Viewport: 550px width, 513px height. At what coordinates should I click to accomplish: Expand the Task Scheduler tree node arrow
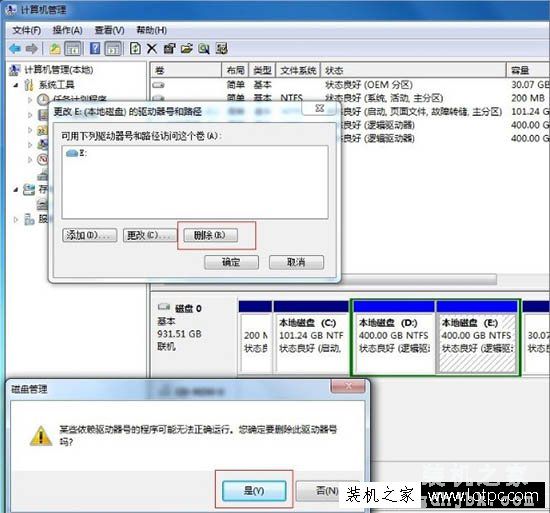30,100
